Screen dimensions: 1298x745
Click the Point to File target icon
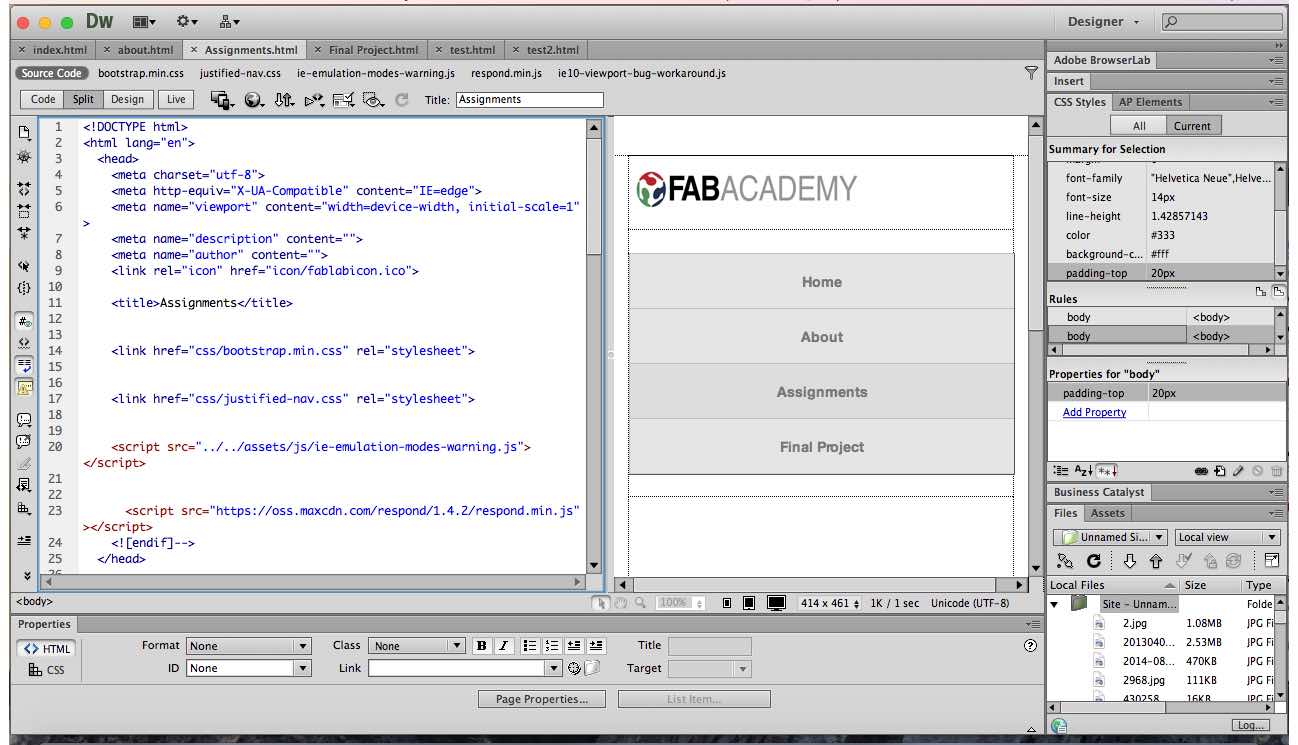(x=575, y=668)
